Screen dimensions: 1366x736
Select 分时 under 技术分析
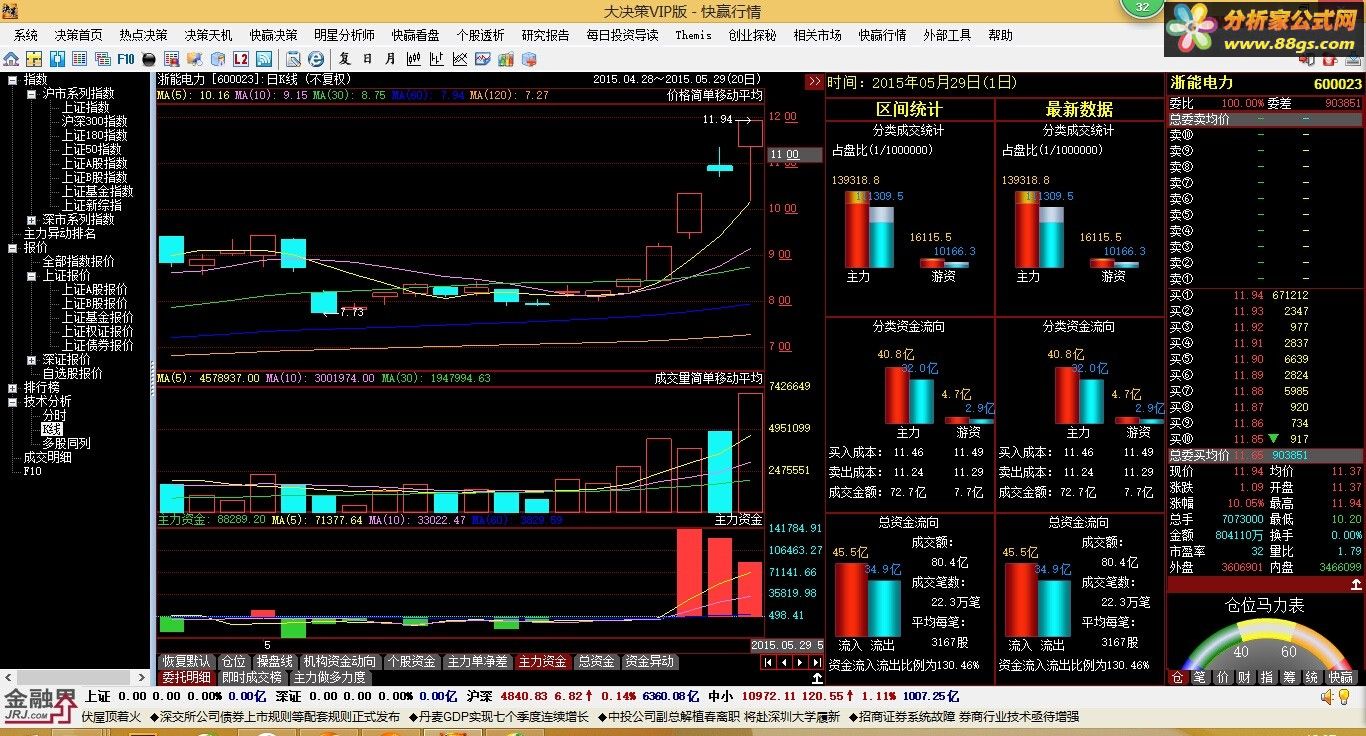pos(54,416)
